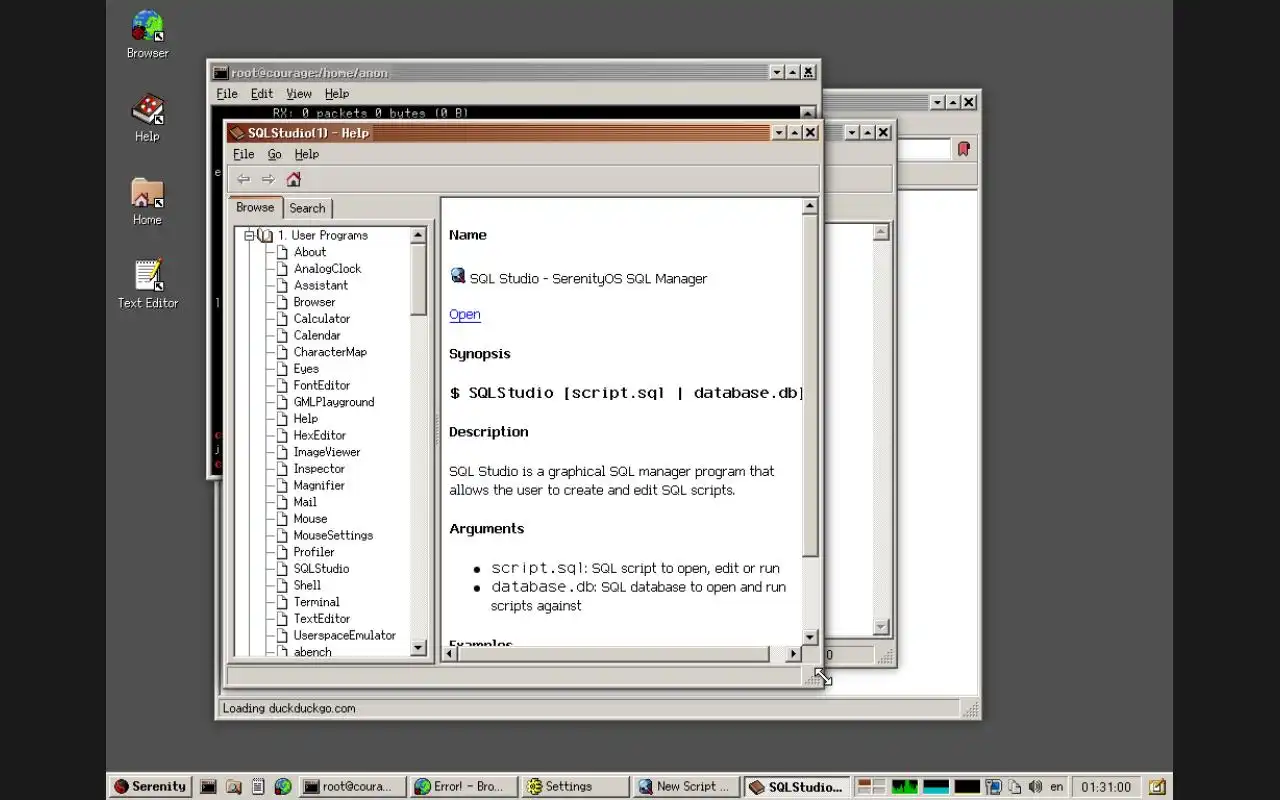Viewport: 1280px width, 800px height.
Task: Switch to the Search tab
Action: (307, 208)
